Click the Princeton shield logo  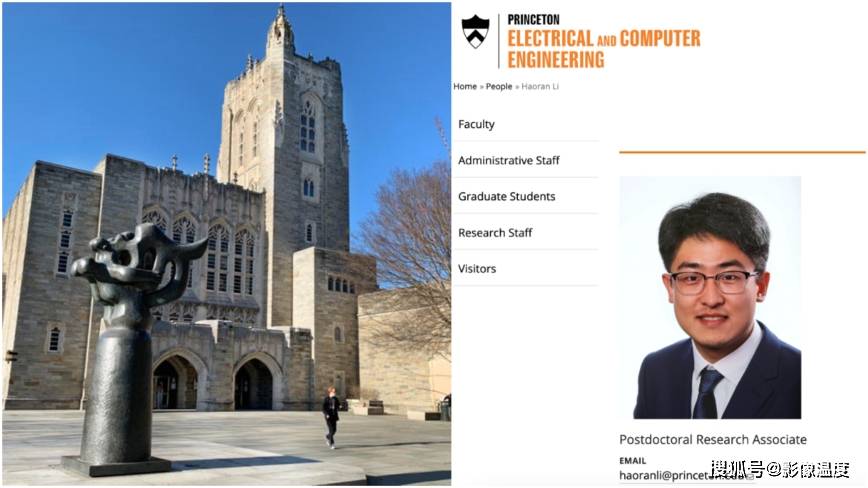pos(476,32)
